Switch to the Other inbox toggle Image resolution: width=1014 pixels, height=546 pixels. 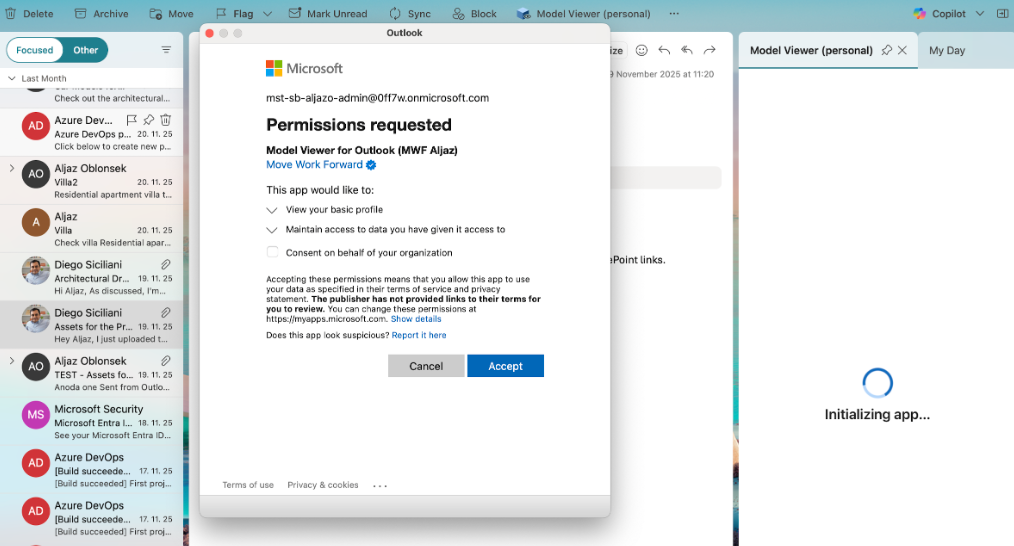point(86,50)
